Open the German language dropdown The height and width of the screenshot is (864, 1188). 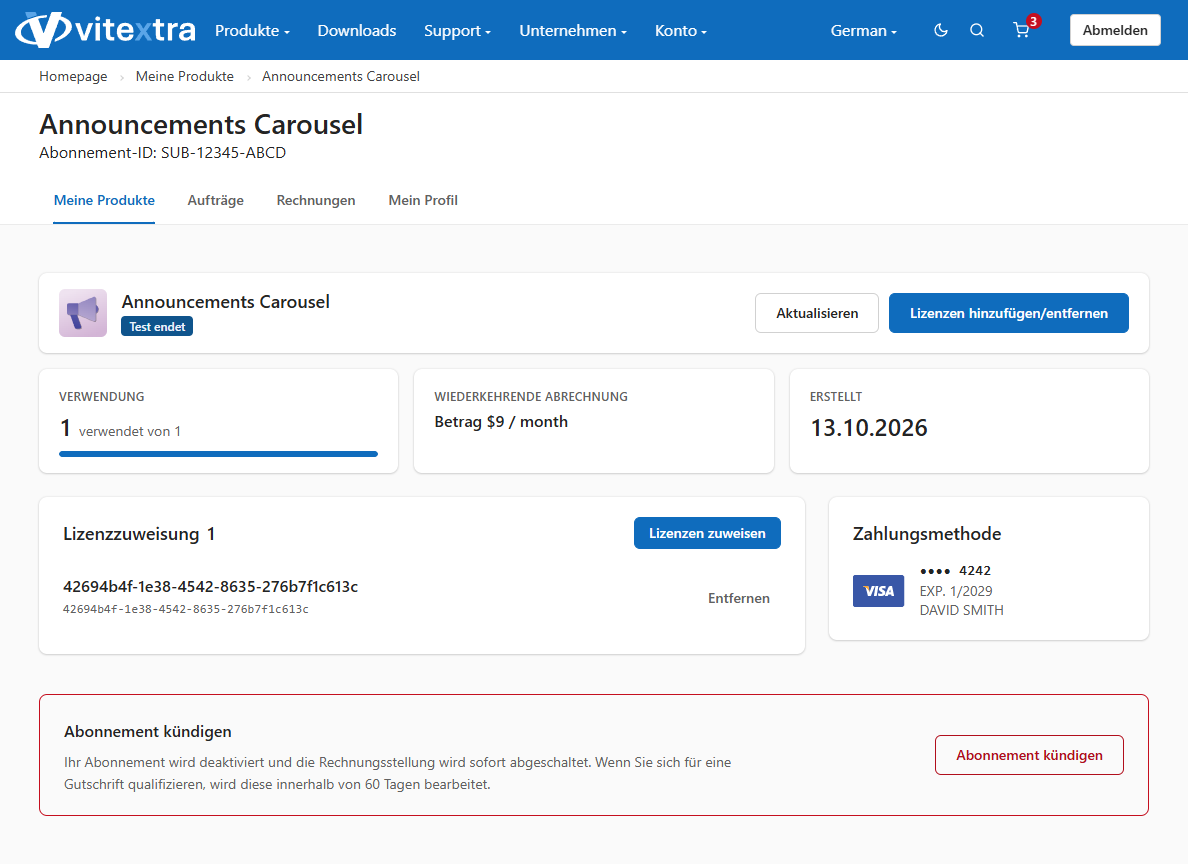tap(864, 30)
